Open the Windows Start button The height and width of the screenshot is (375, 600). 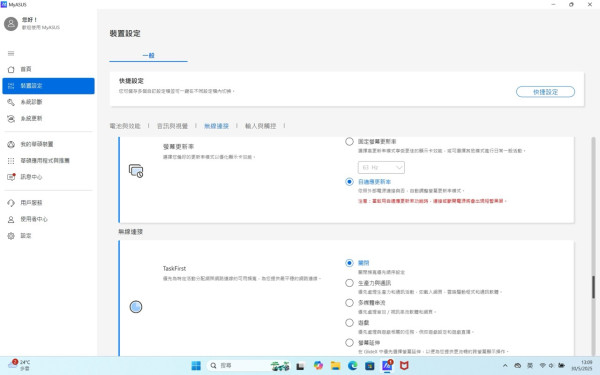click(x=196, y=366)
